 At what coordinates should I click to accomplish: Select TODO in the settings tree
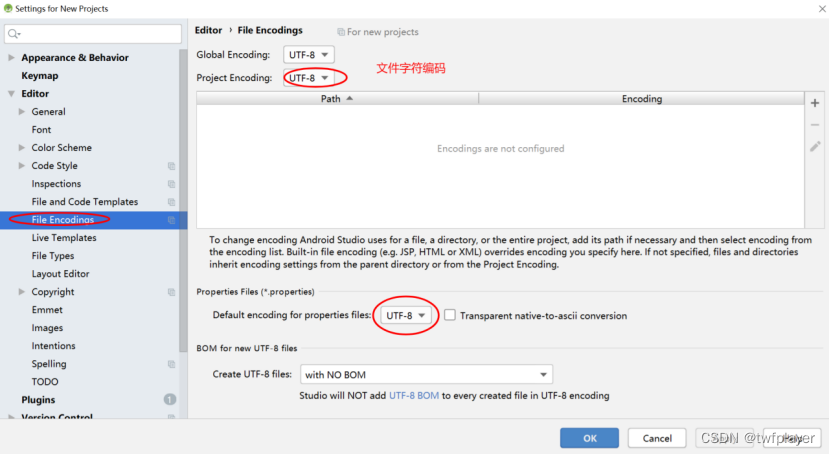point(45,381)
